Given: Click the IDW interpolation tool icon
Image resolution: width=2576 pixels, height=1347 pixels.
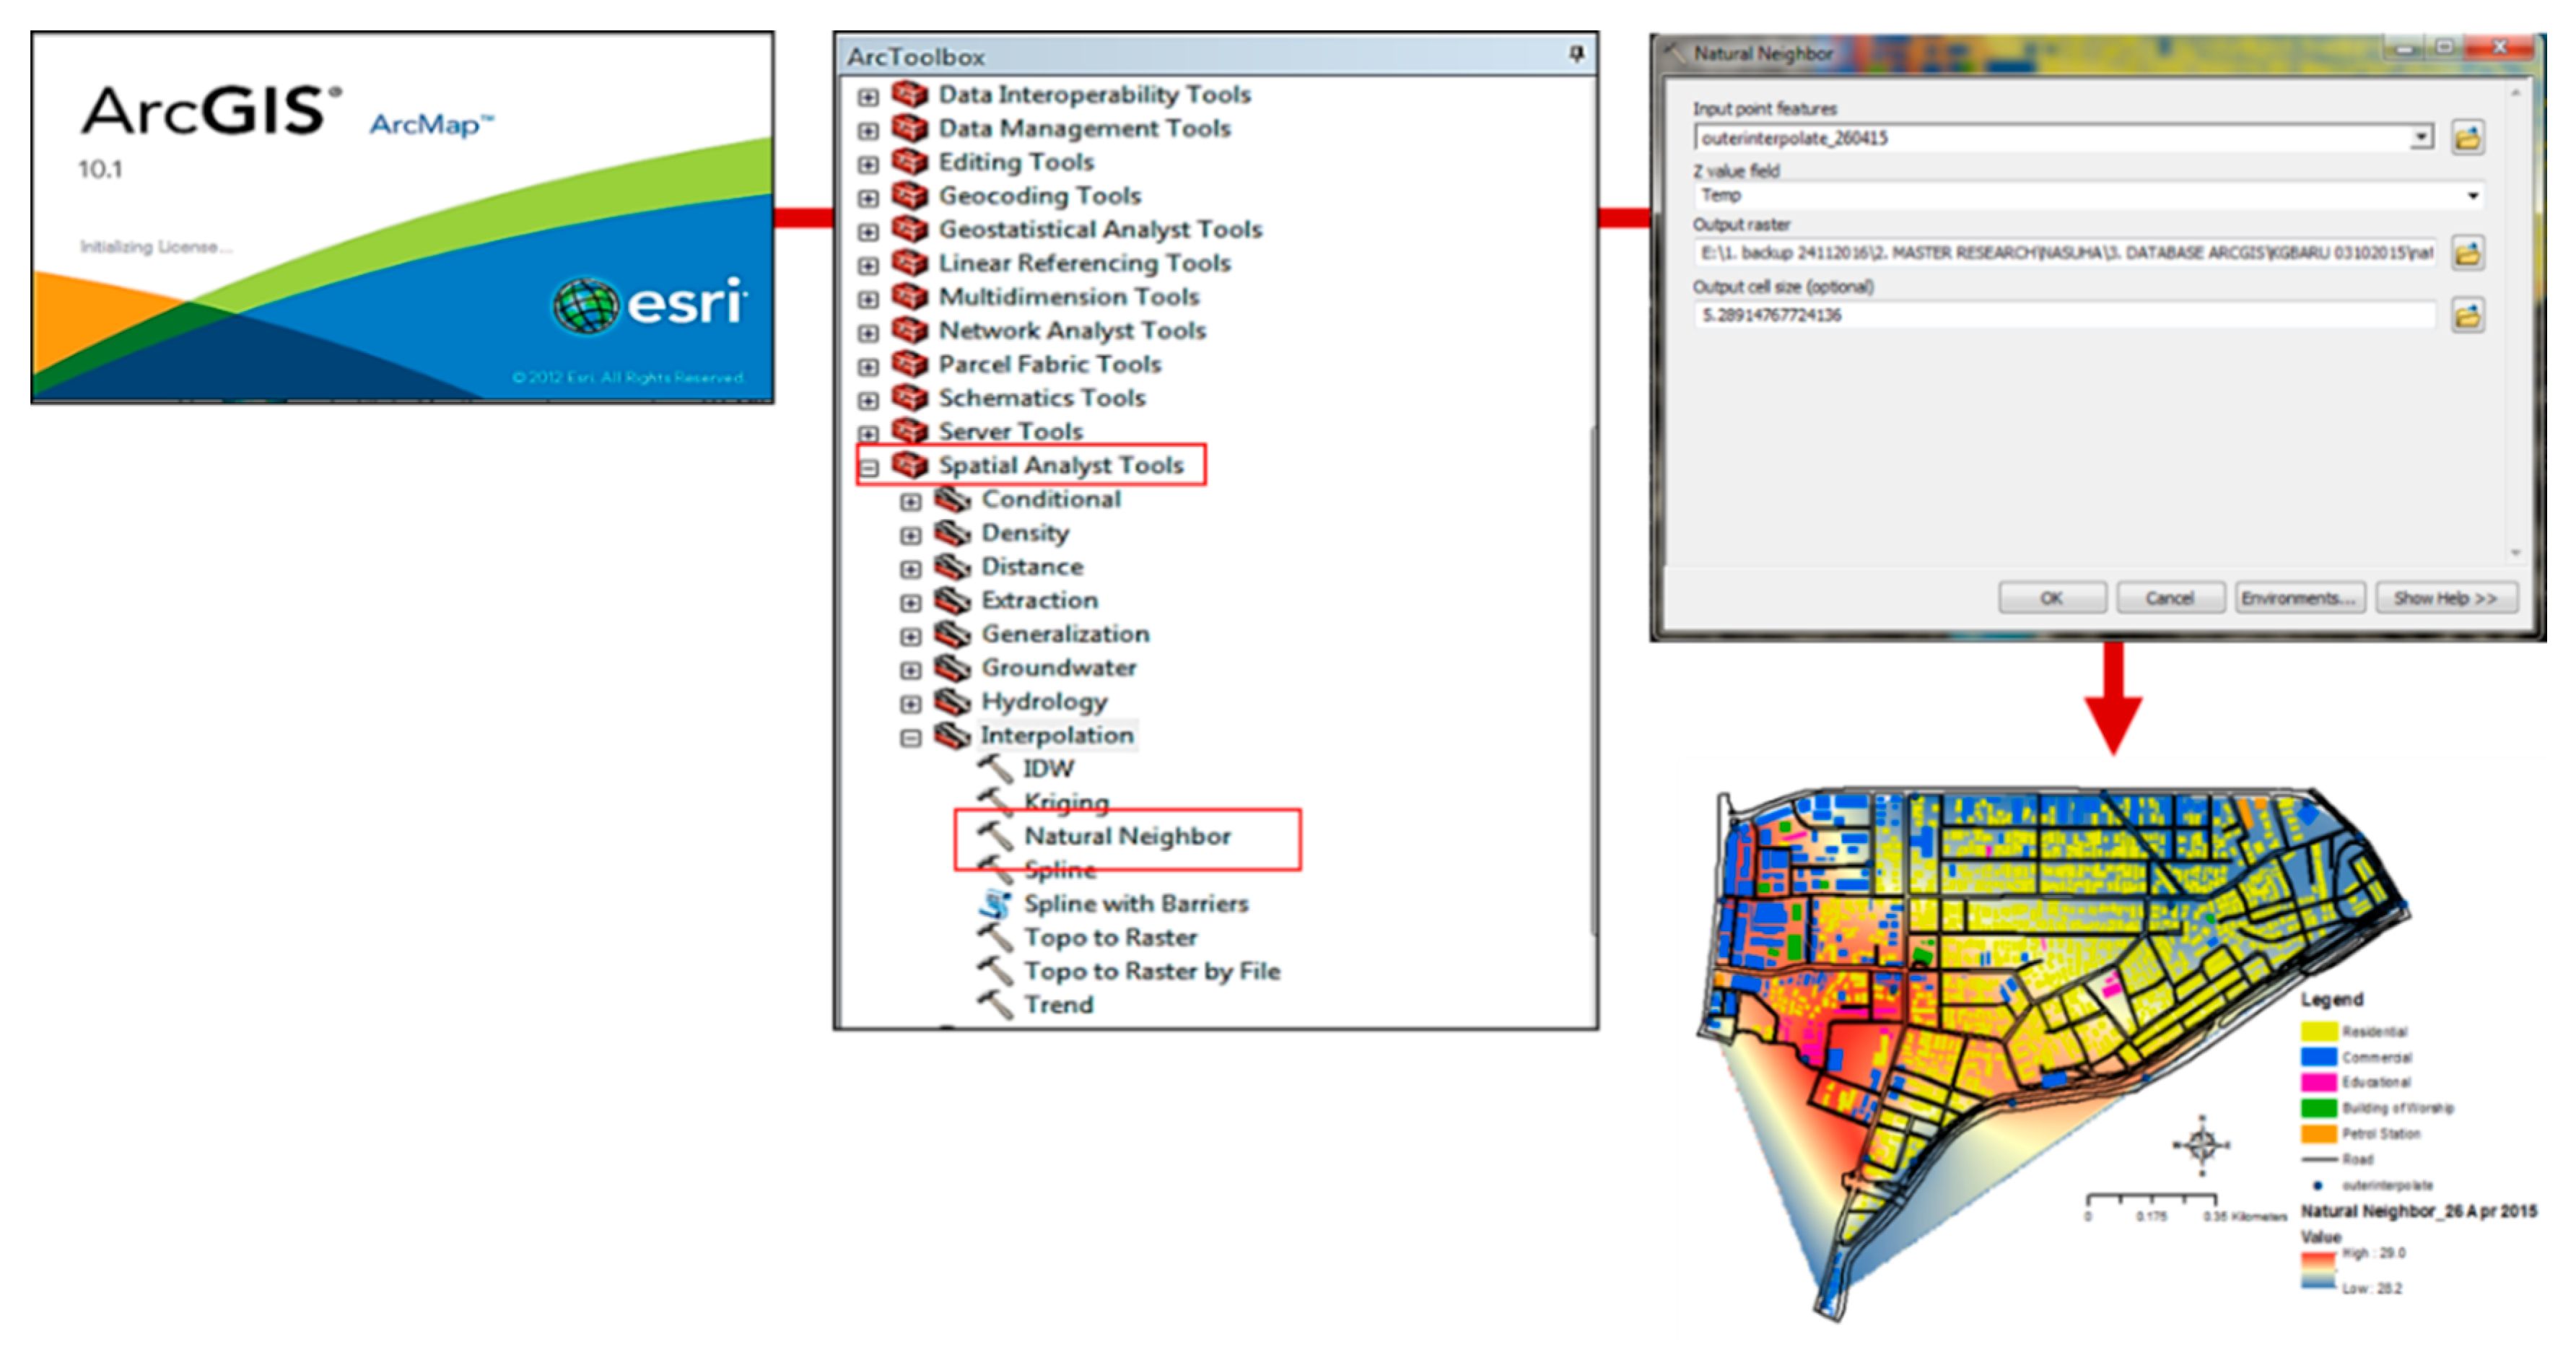Looking at the screenshot, I should (x=995, y=768).
